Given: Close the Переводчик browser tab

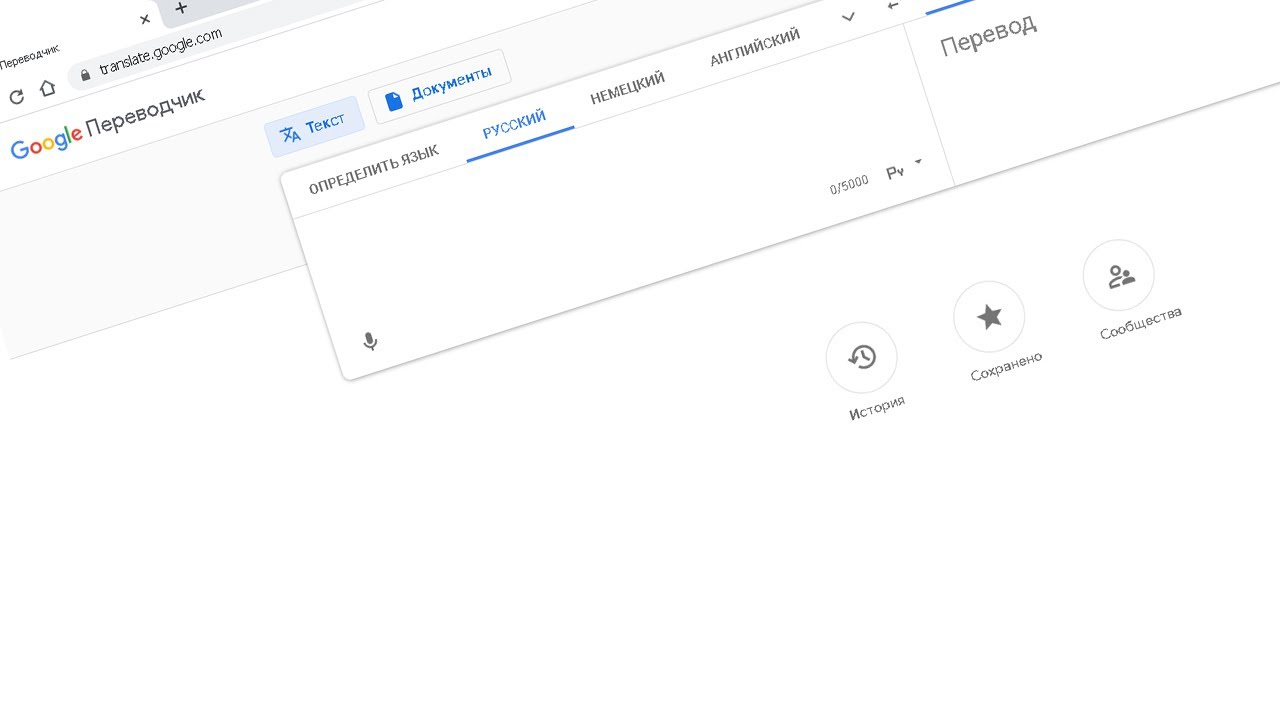Looking at the screenshot, I should [x=145, y=19].
